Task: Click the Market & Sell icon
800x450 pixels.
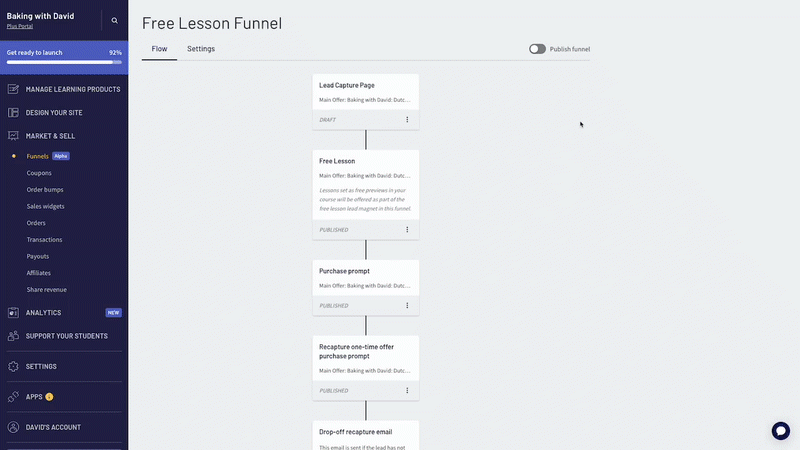Action: click(x=13, y=136)
